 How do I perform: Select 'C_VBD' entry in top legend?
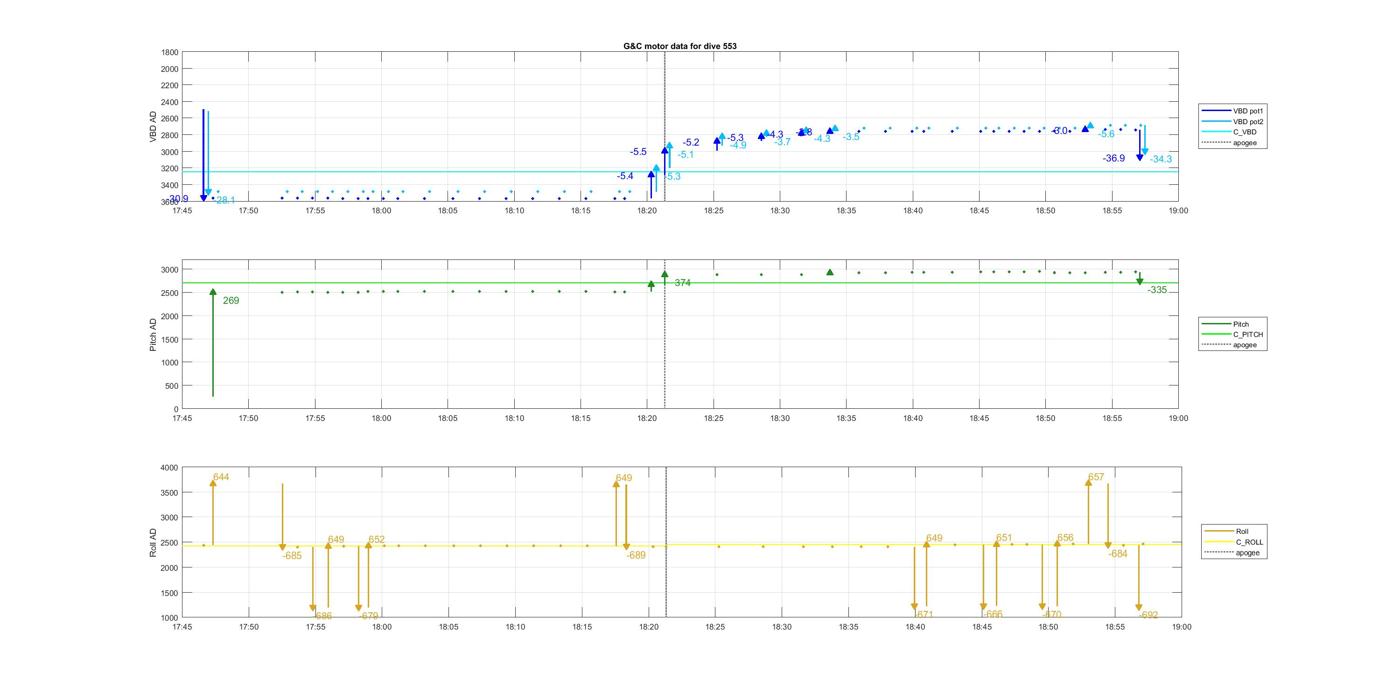1245,132
